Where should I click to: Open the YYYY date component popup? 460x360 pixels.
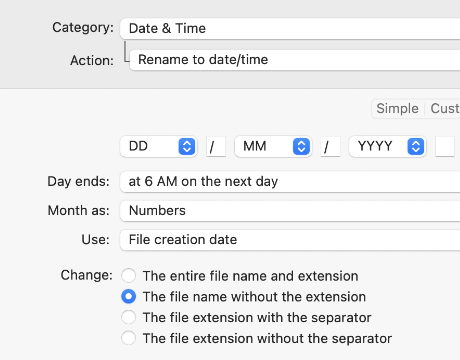pyautogui.click(x=388, y=146)
